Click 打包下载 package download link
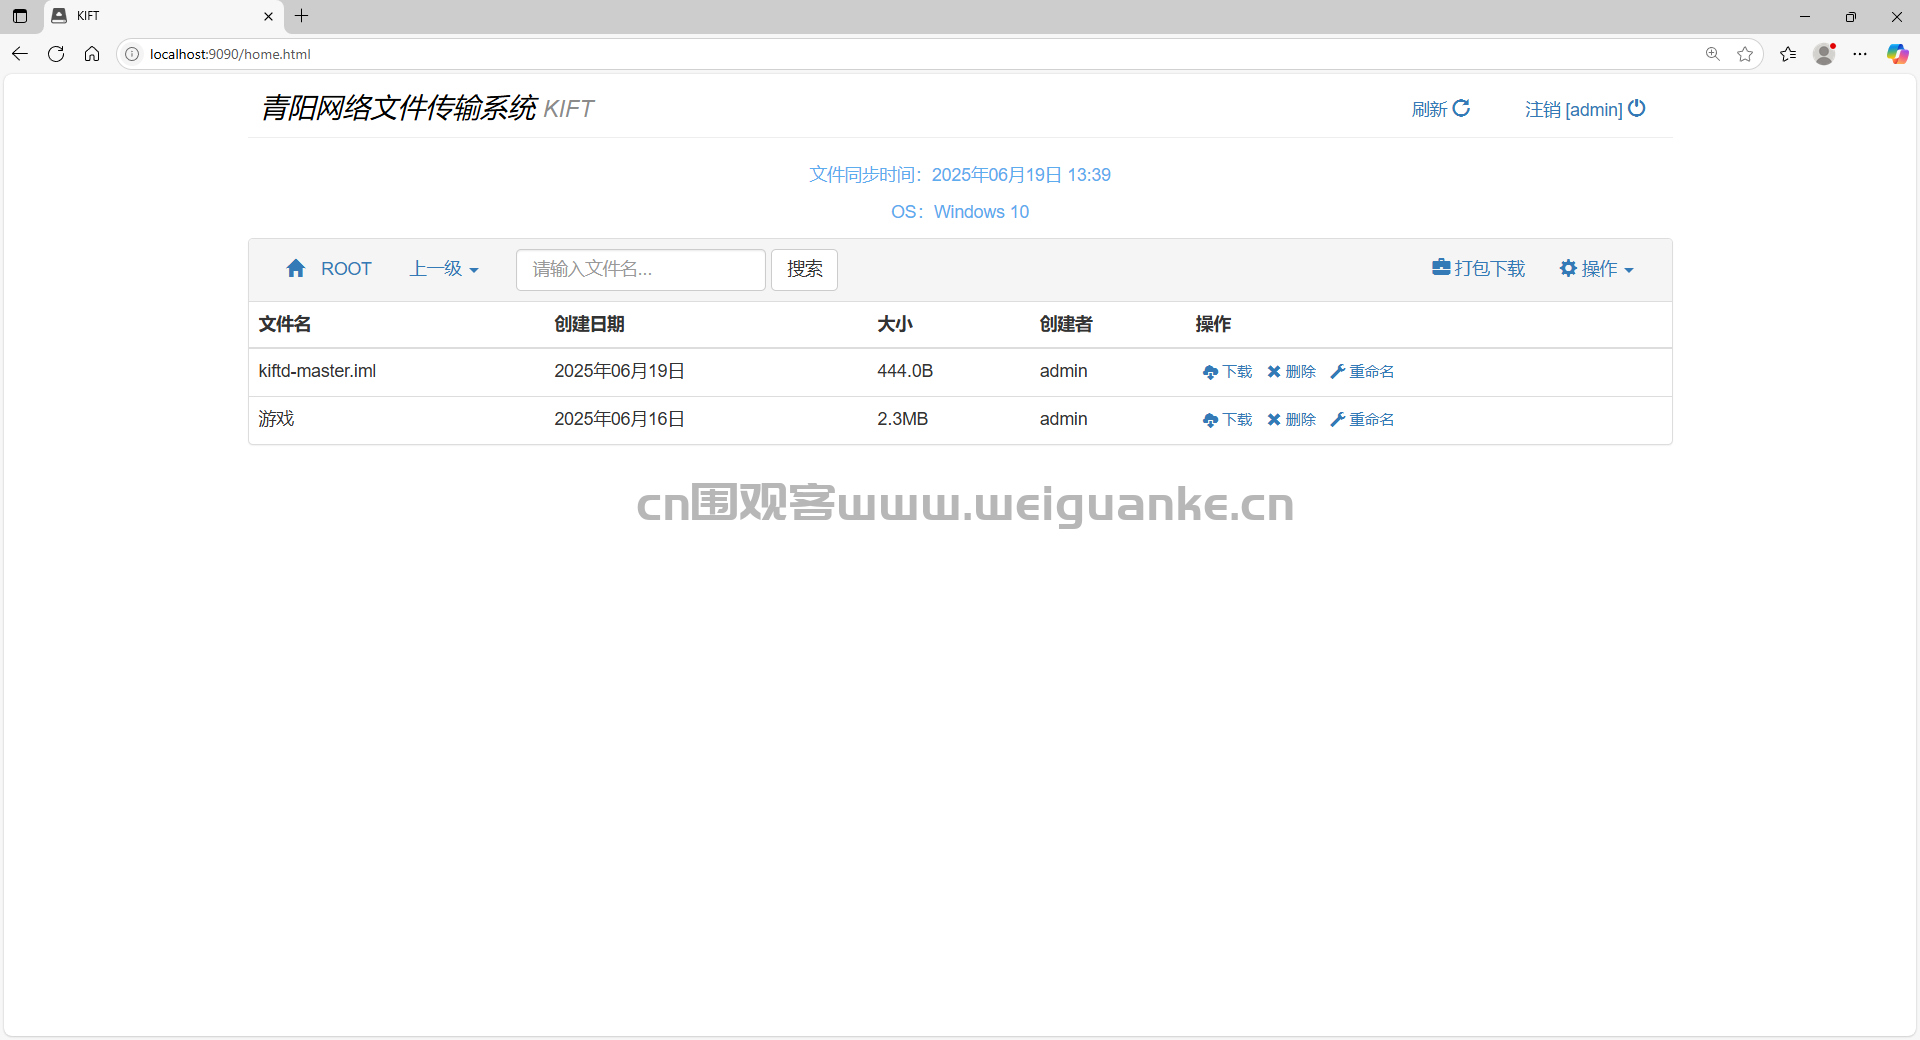Screen dimensions: 1920x1040 1478,268
